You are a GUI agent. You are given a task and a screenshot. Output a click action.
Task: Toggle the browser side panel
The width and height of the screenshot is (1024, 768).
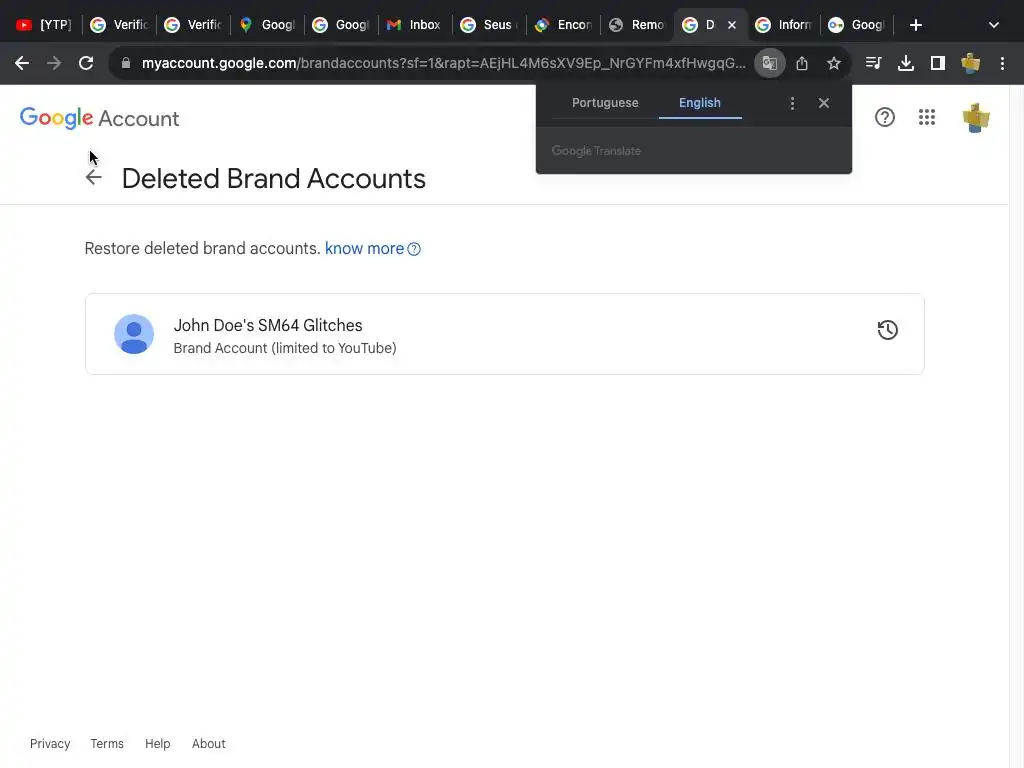point(938,63)
